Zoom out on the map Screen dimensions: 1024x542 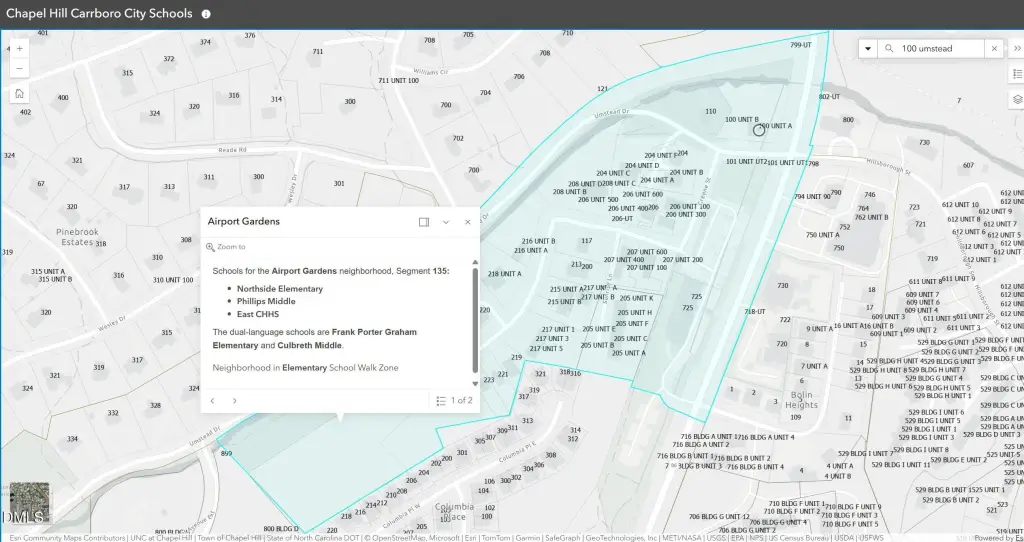[19, 69]
